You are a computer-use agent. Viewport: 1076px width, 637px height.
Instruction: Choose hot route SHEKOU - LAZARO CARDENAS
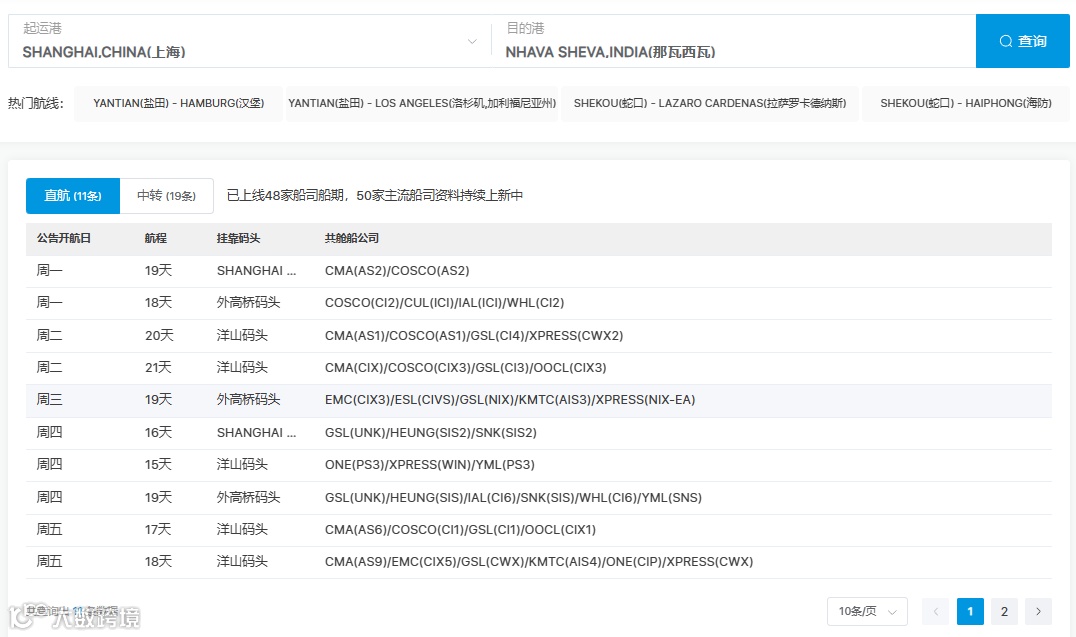pyautogui.click(x=710, y=104)
